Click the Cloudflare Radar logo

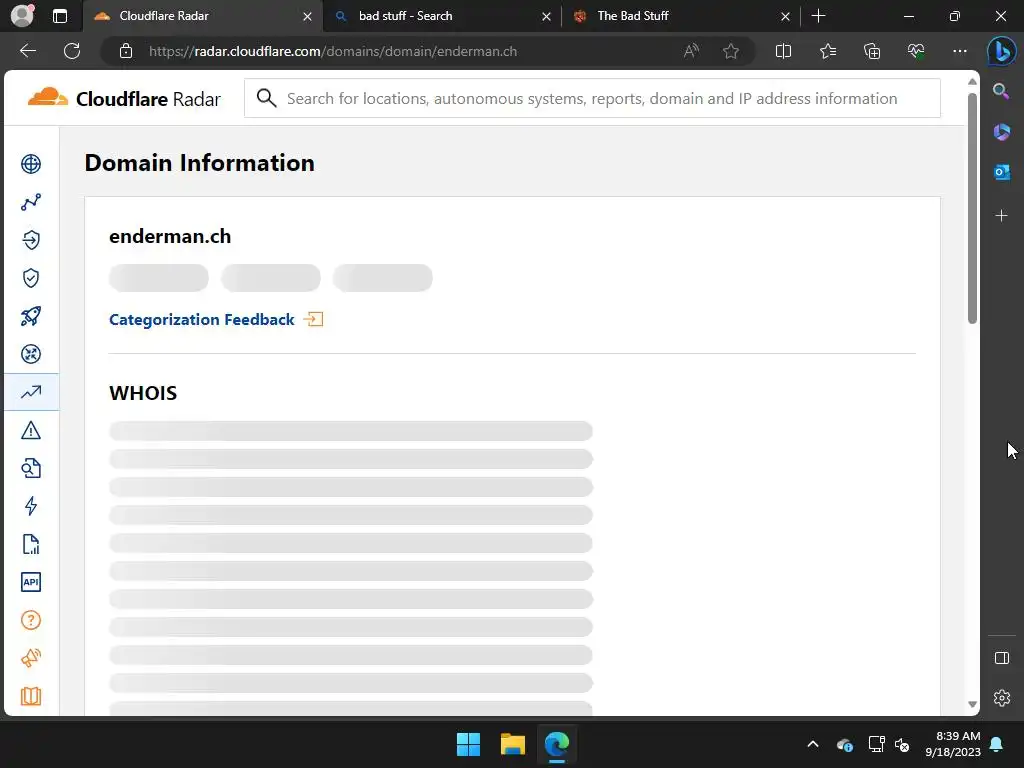click(x=124, y=99)
